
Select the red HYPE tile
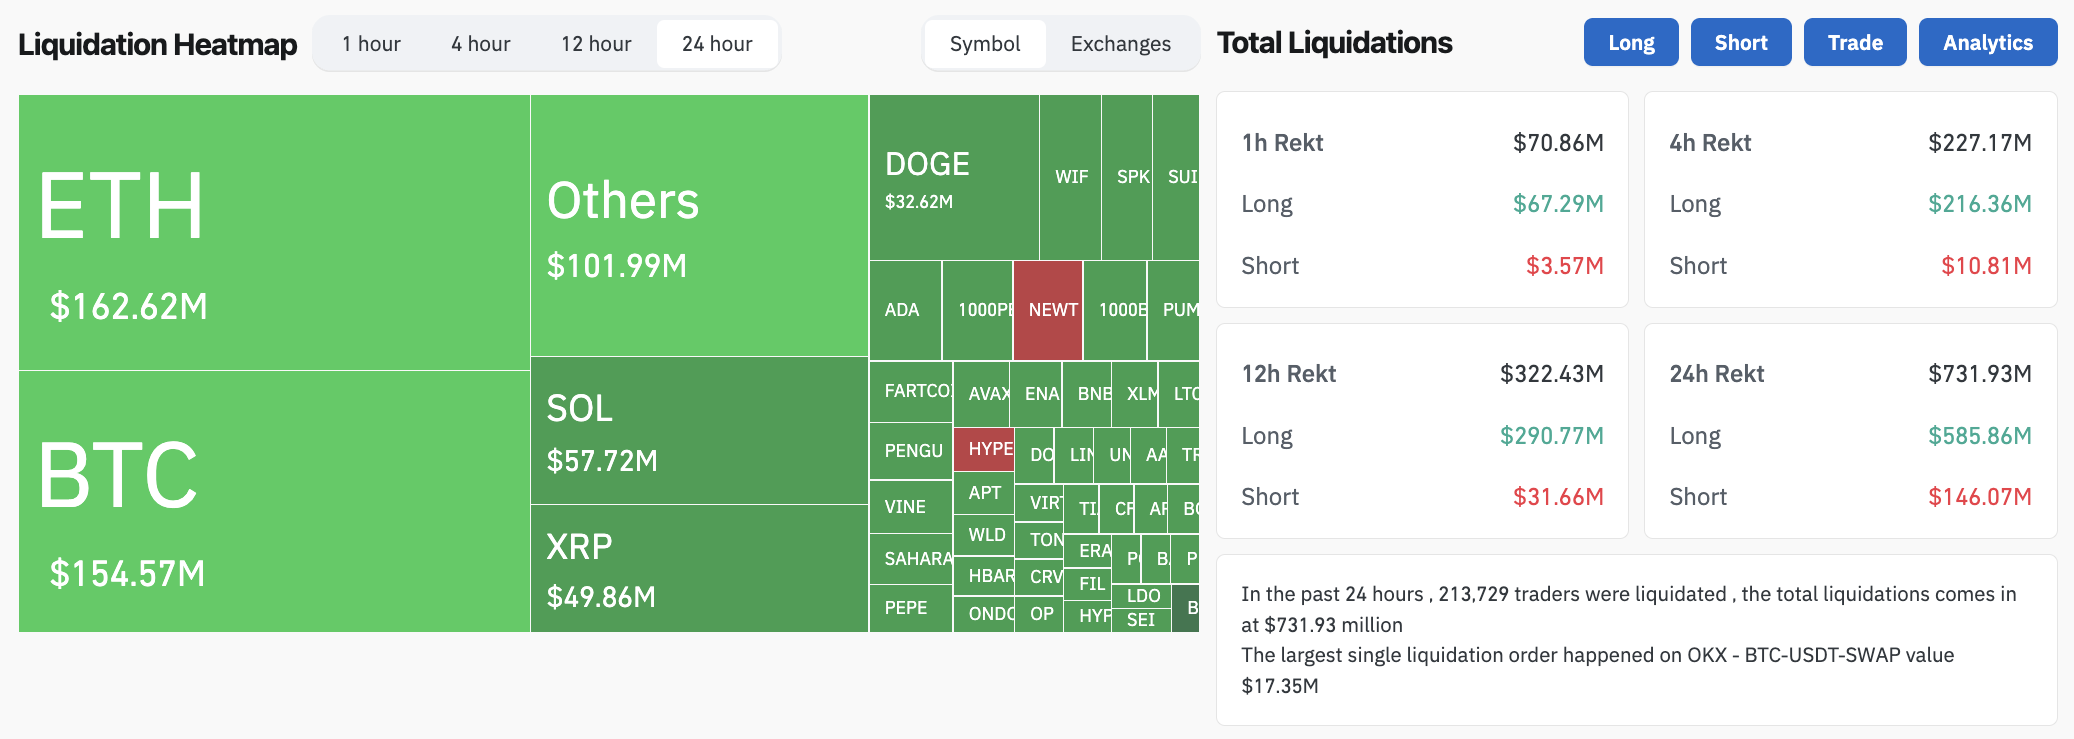tap(986, 449)
